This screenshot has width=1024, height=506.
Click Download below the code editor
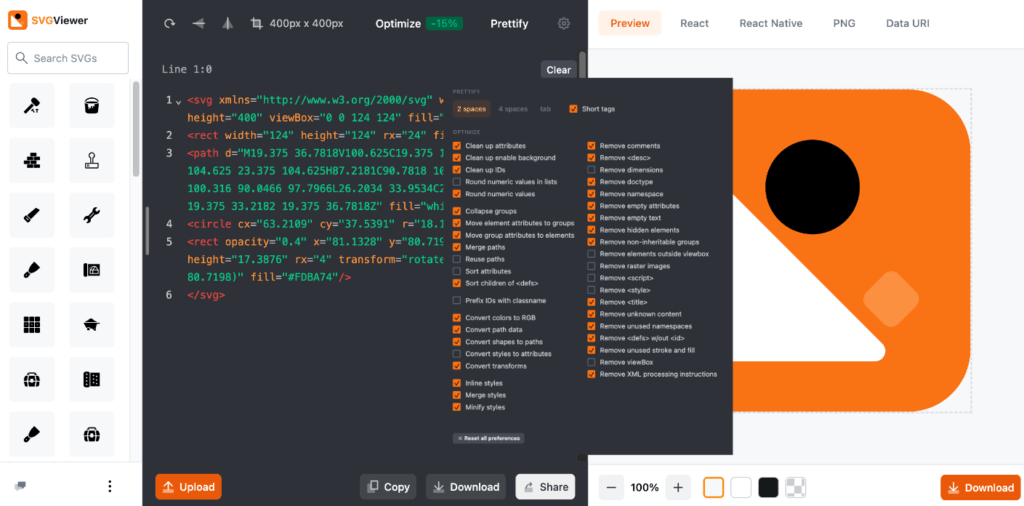point(466,487)
